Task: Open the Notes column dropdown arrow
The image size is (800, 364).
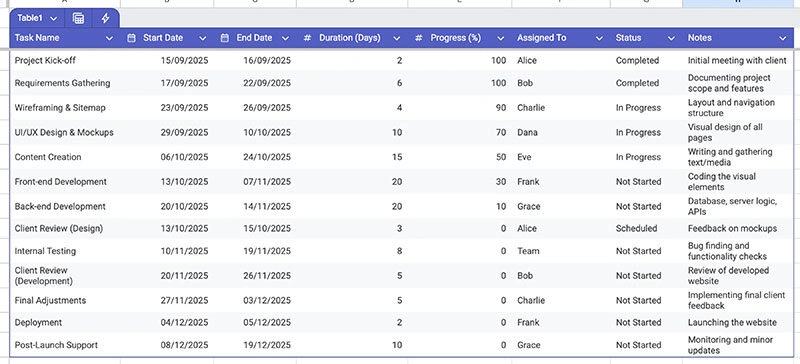Action: 783,38
